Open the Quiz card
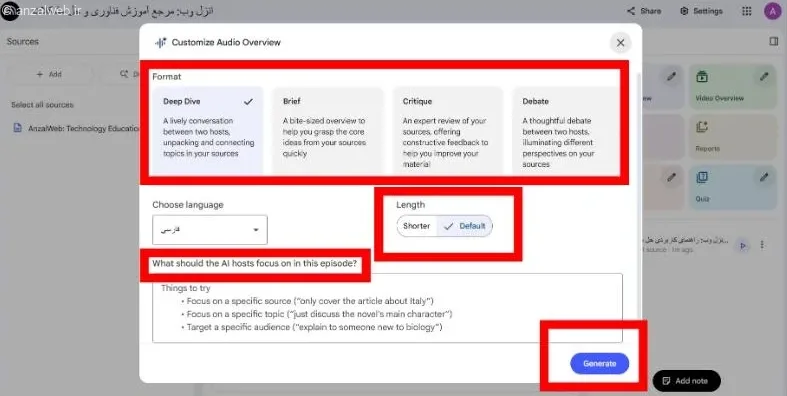 pyautogui.click(x=733, y=187)
